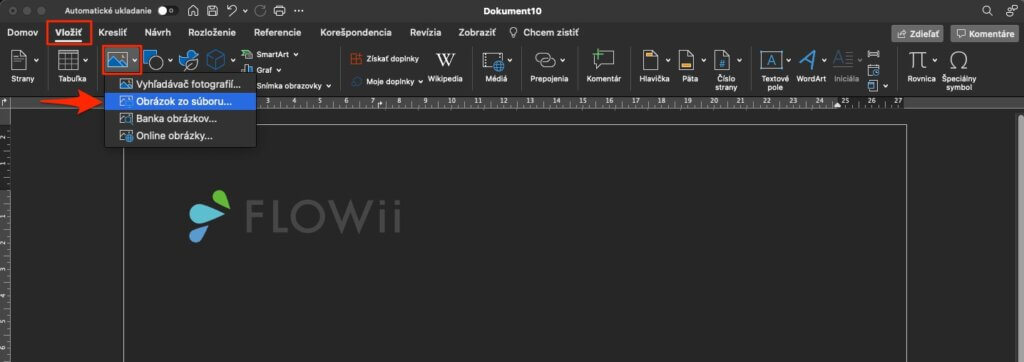
Task: Click the Strany pages icon
Action: point(19,60)
